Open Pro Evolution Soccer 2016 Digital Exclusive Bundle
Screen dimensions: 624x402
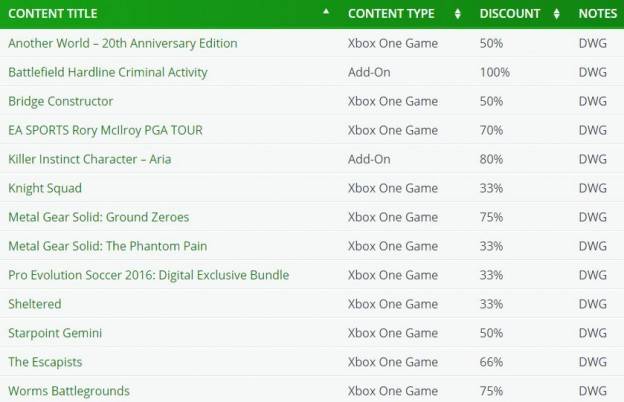[x=148, y=275]
